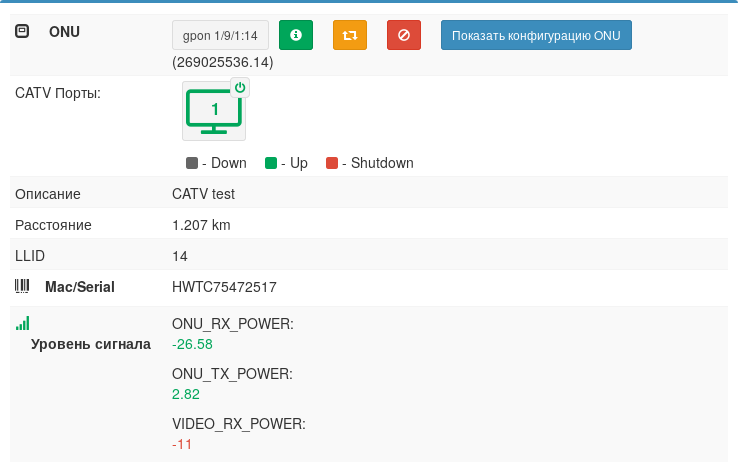738x462 pixels.
Task: Click the distance value 1.207 km
Action: tap(201, 225)
